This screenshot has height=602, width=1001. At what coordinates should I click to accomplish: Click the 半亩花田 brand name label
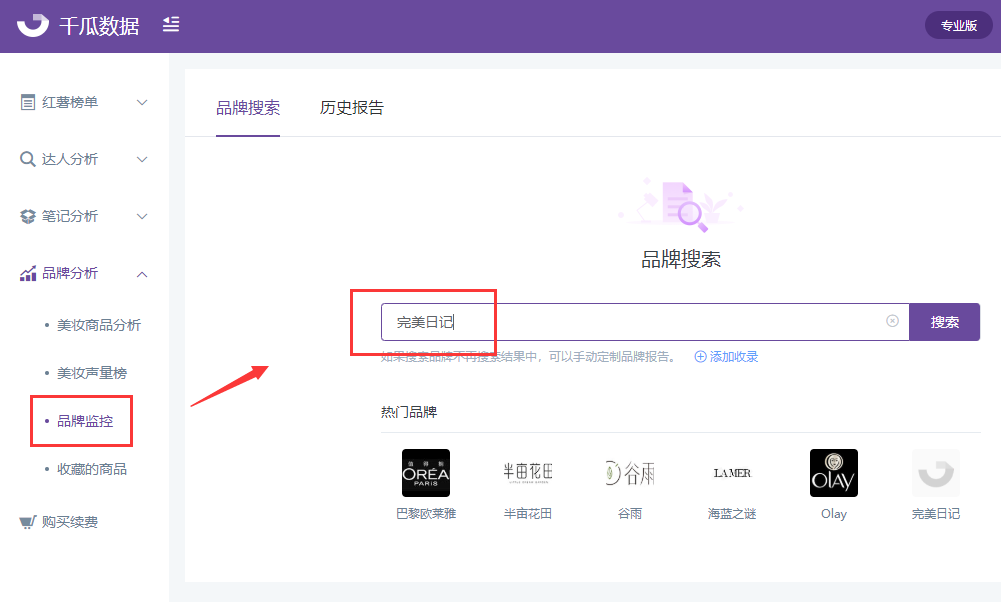[x=527, y=514]
